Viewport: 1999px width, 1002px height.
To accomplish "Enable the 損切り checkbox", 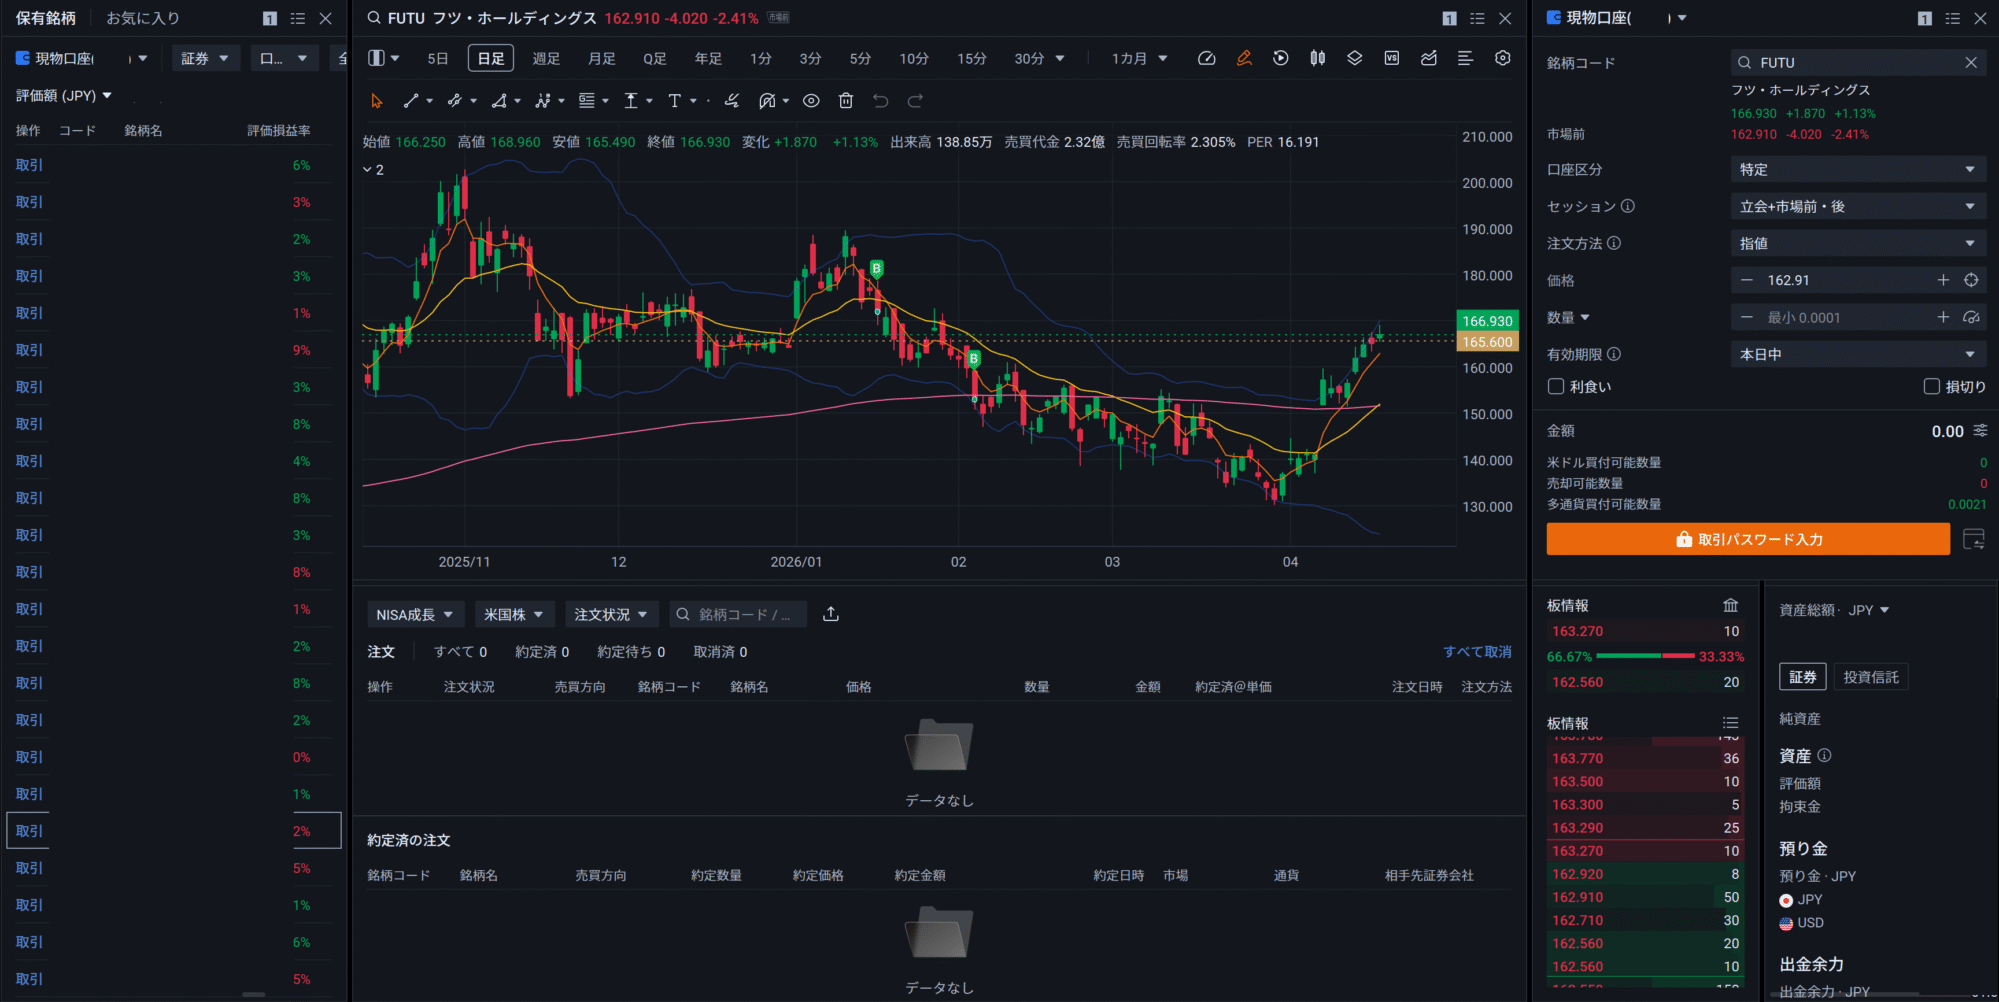I will tap(1932, 386).
